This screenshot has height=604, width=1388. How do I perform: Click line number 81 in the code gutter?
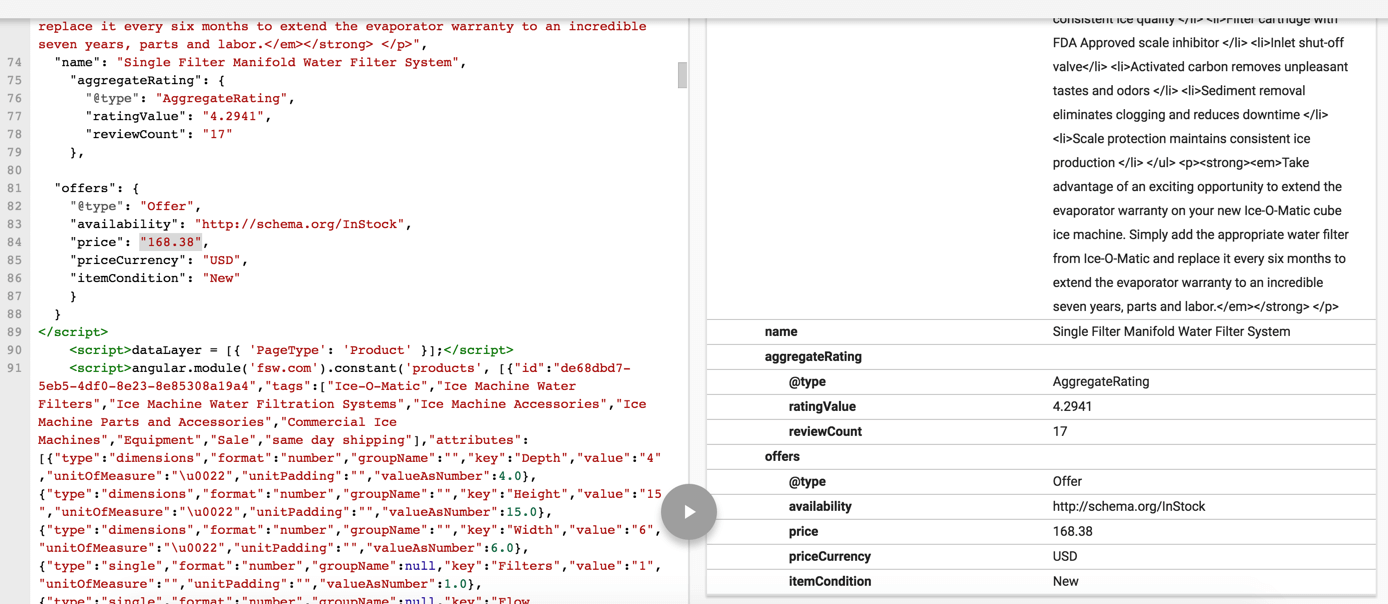click(x=14, y=188)
